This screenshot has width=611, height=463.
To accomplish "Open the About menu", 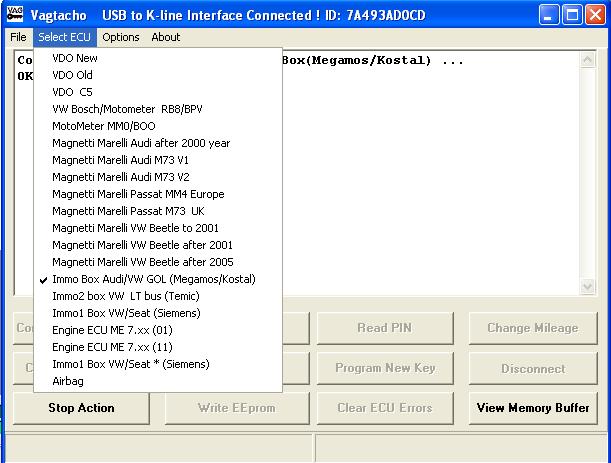I will tap(166, 37).
